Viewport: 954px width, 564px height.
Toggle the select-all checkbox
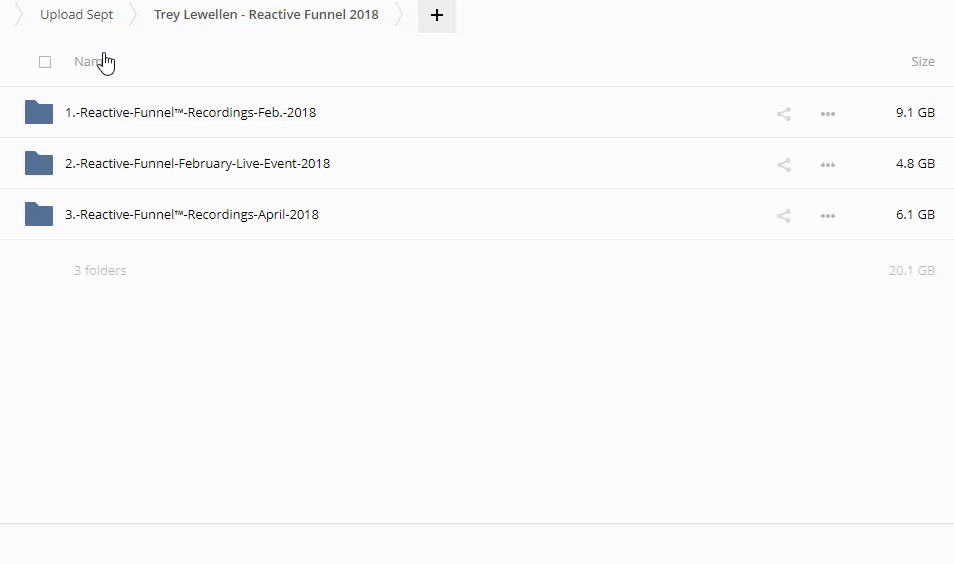45,62
